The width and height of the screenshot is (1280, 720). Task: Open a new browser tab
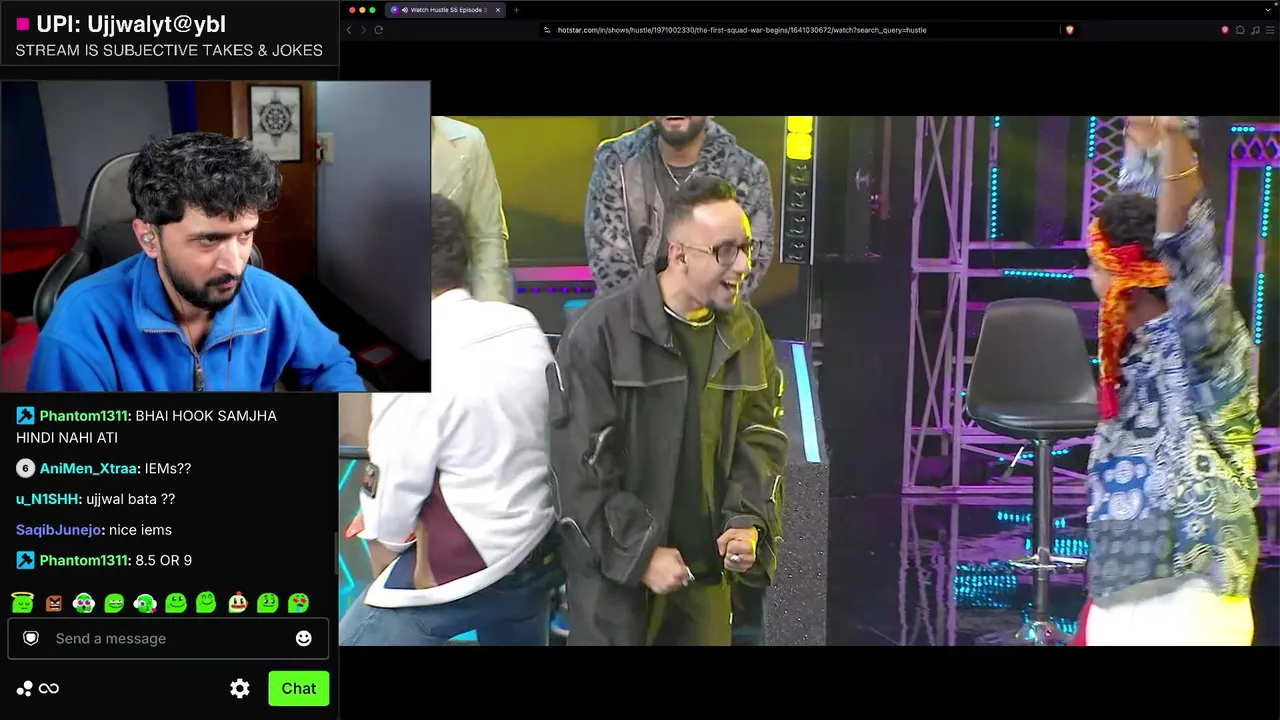pos(516,10)
